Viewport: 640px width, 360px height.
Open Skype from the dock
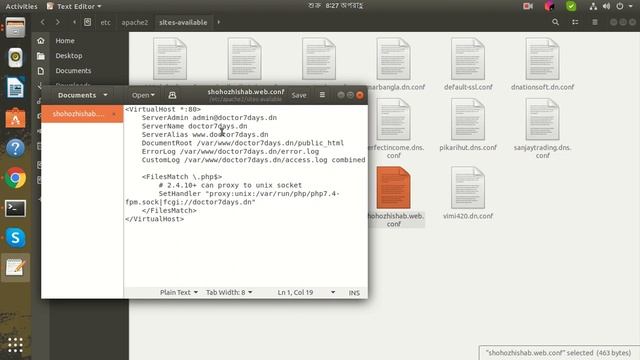(15, 238)
